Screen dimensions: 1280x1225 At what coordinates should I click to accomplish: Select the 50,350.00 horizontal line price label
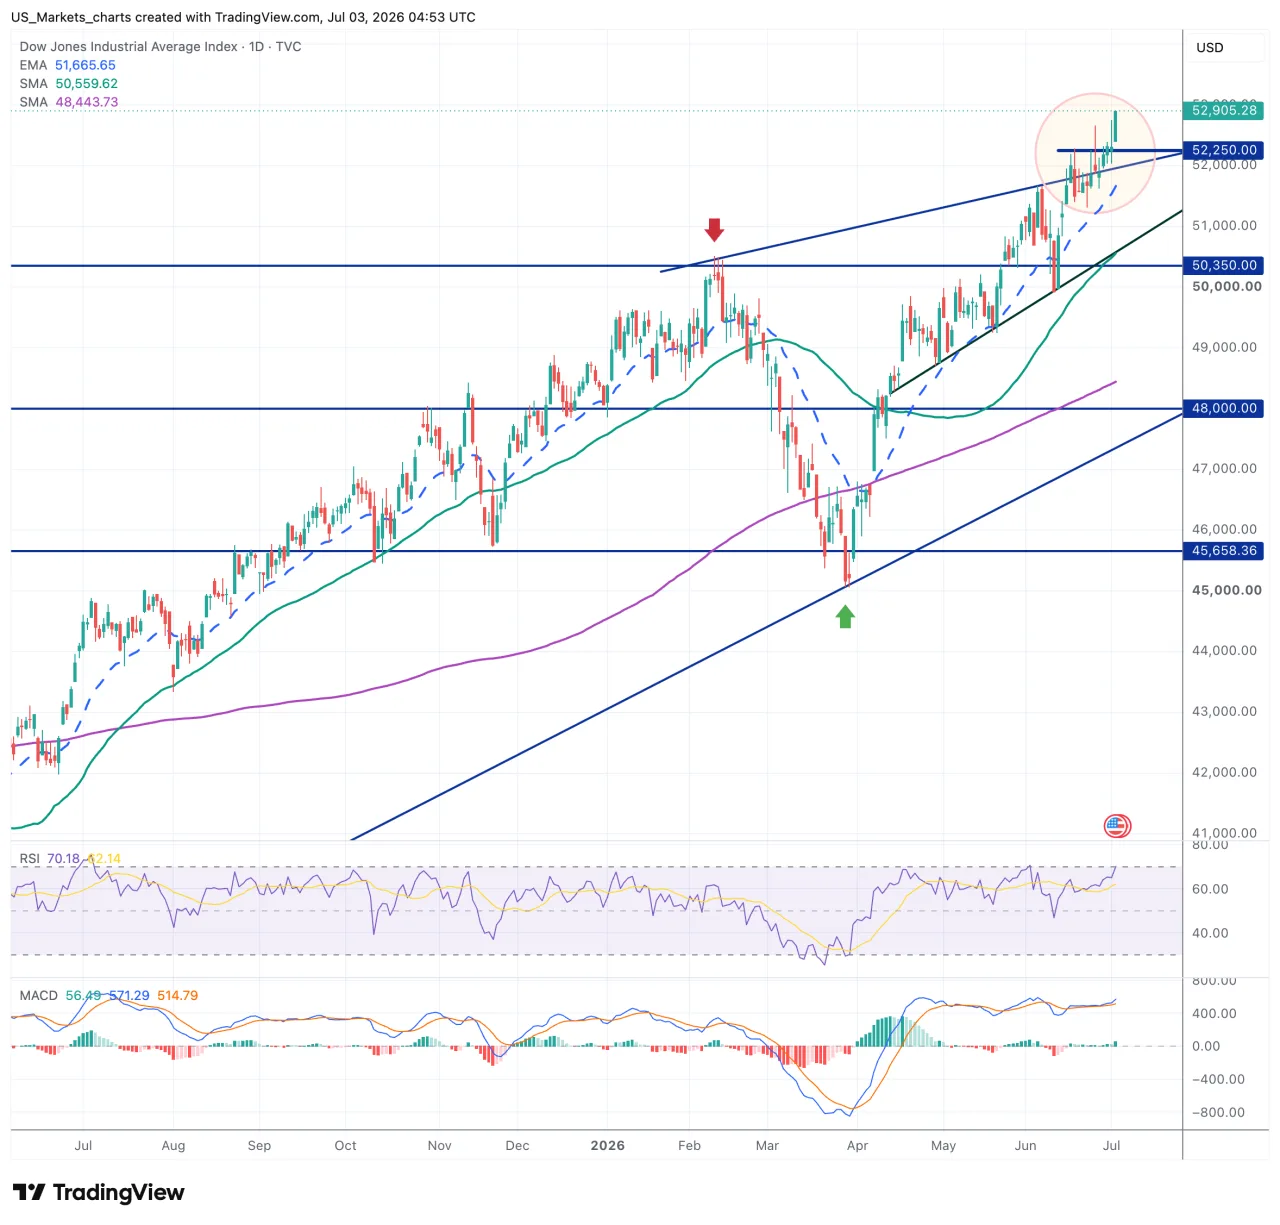pyautogui.click(x=1224, y=265)
